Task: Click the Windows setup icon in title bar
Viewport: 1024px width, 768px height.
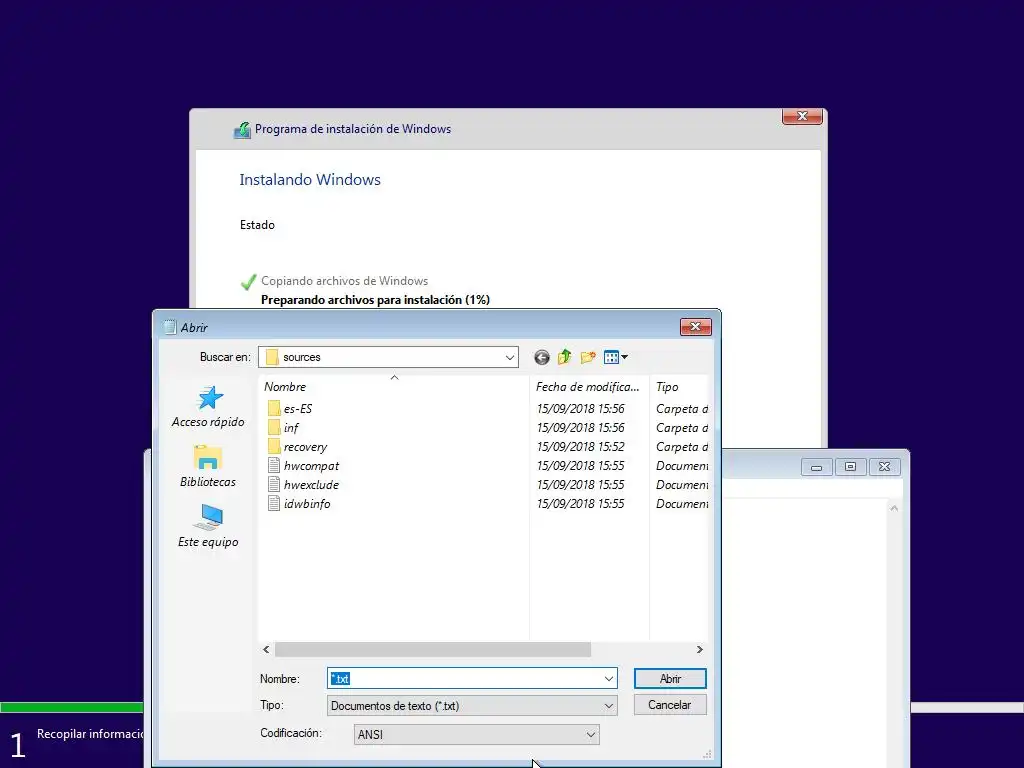Action: (x=242, y=130)
